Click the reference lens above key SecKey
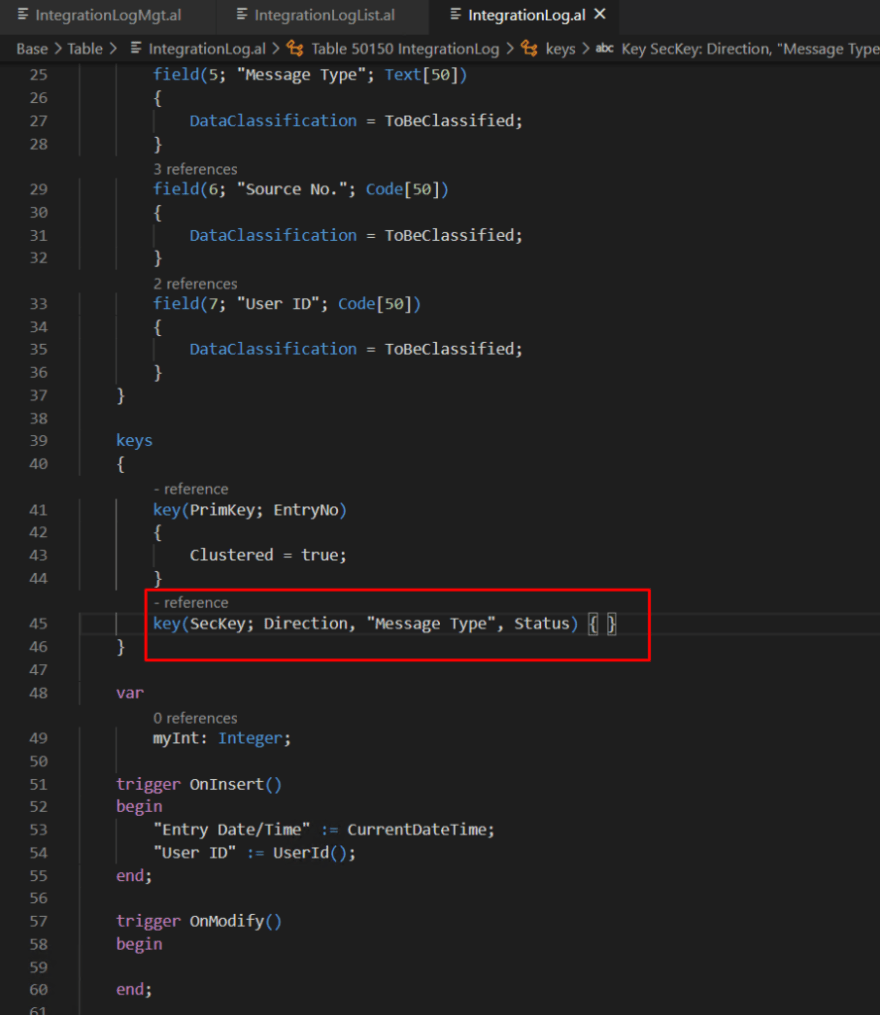The height and width of the screenshot is (1015, 880). (191, 603)
